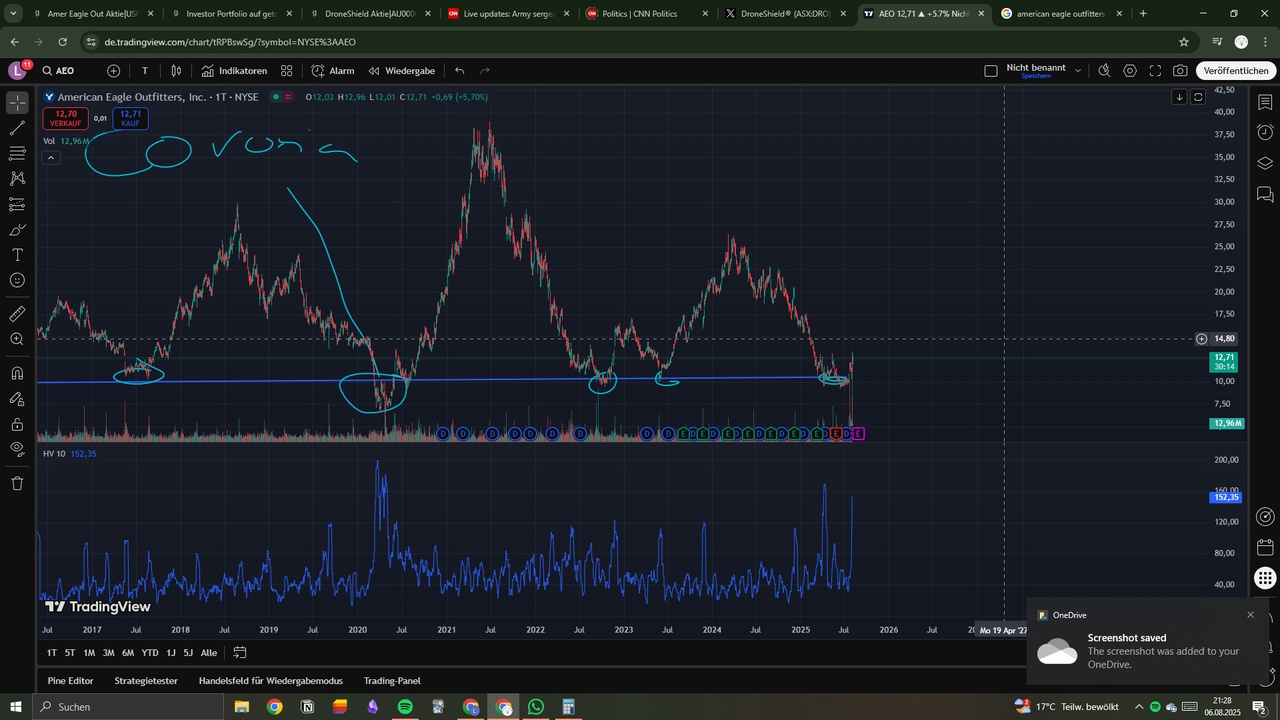
Task: Open the Indikatoren menu
Action: click(x=234, y=71)
